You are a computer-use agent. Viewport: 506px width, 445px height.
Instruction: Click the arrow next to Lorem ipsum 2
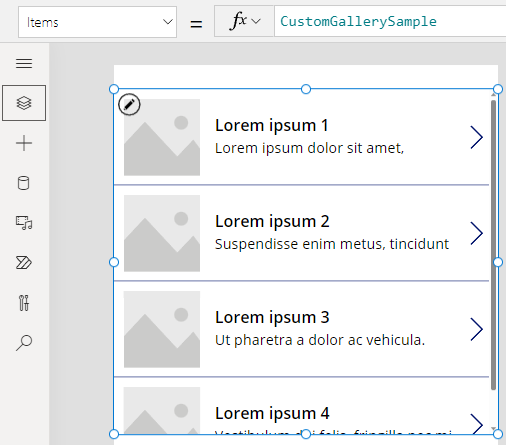pyautogui.click(x=477, y=233)
